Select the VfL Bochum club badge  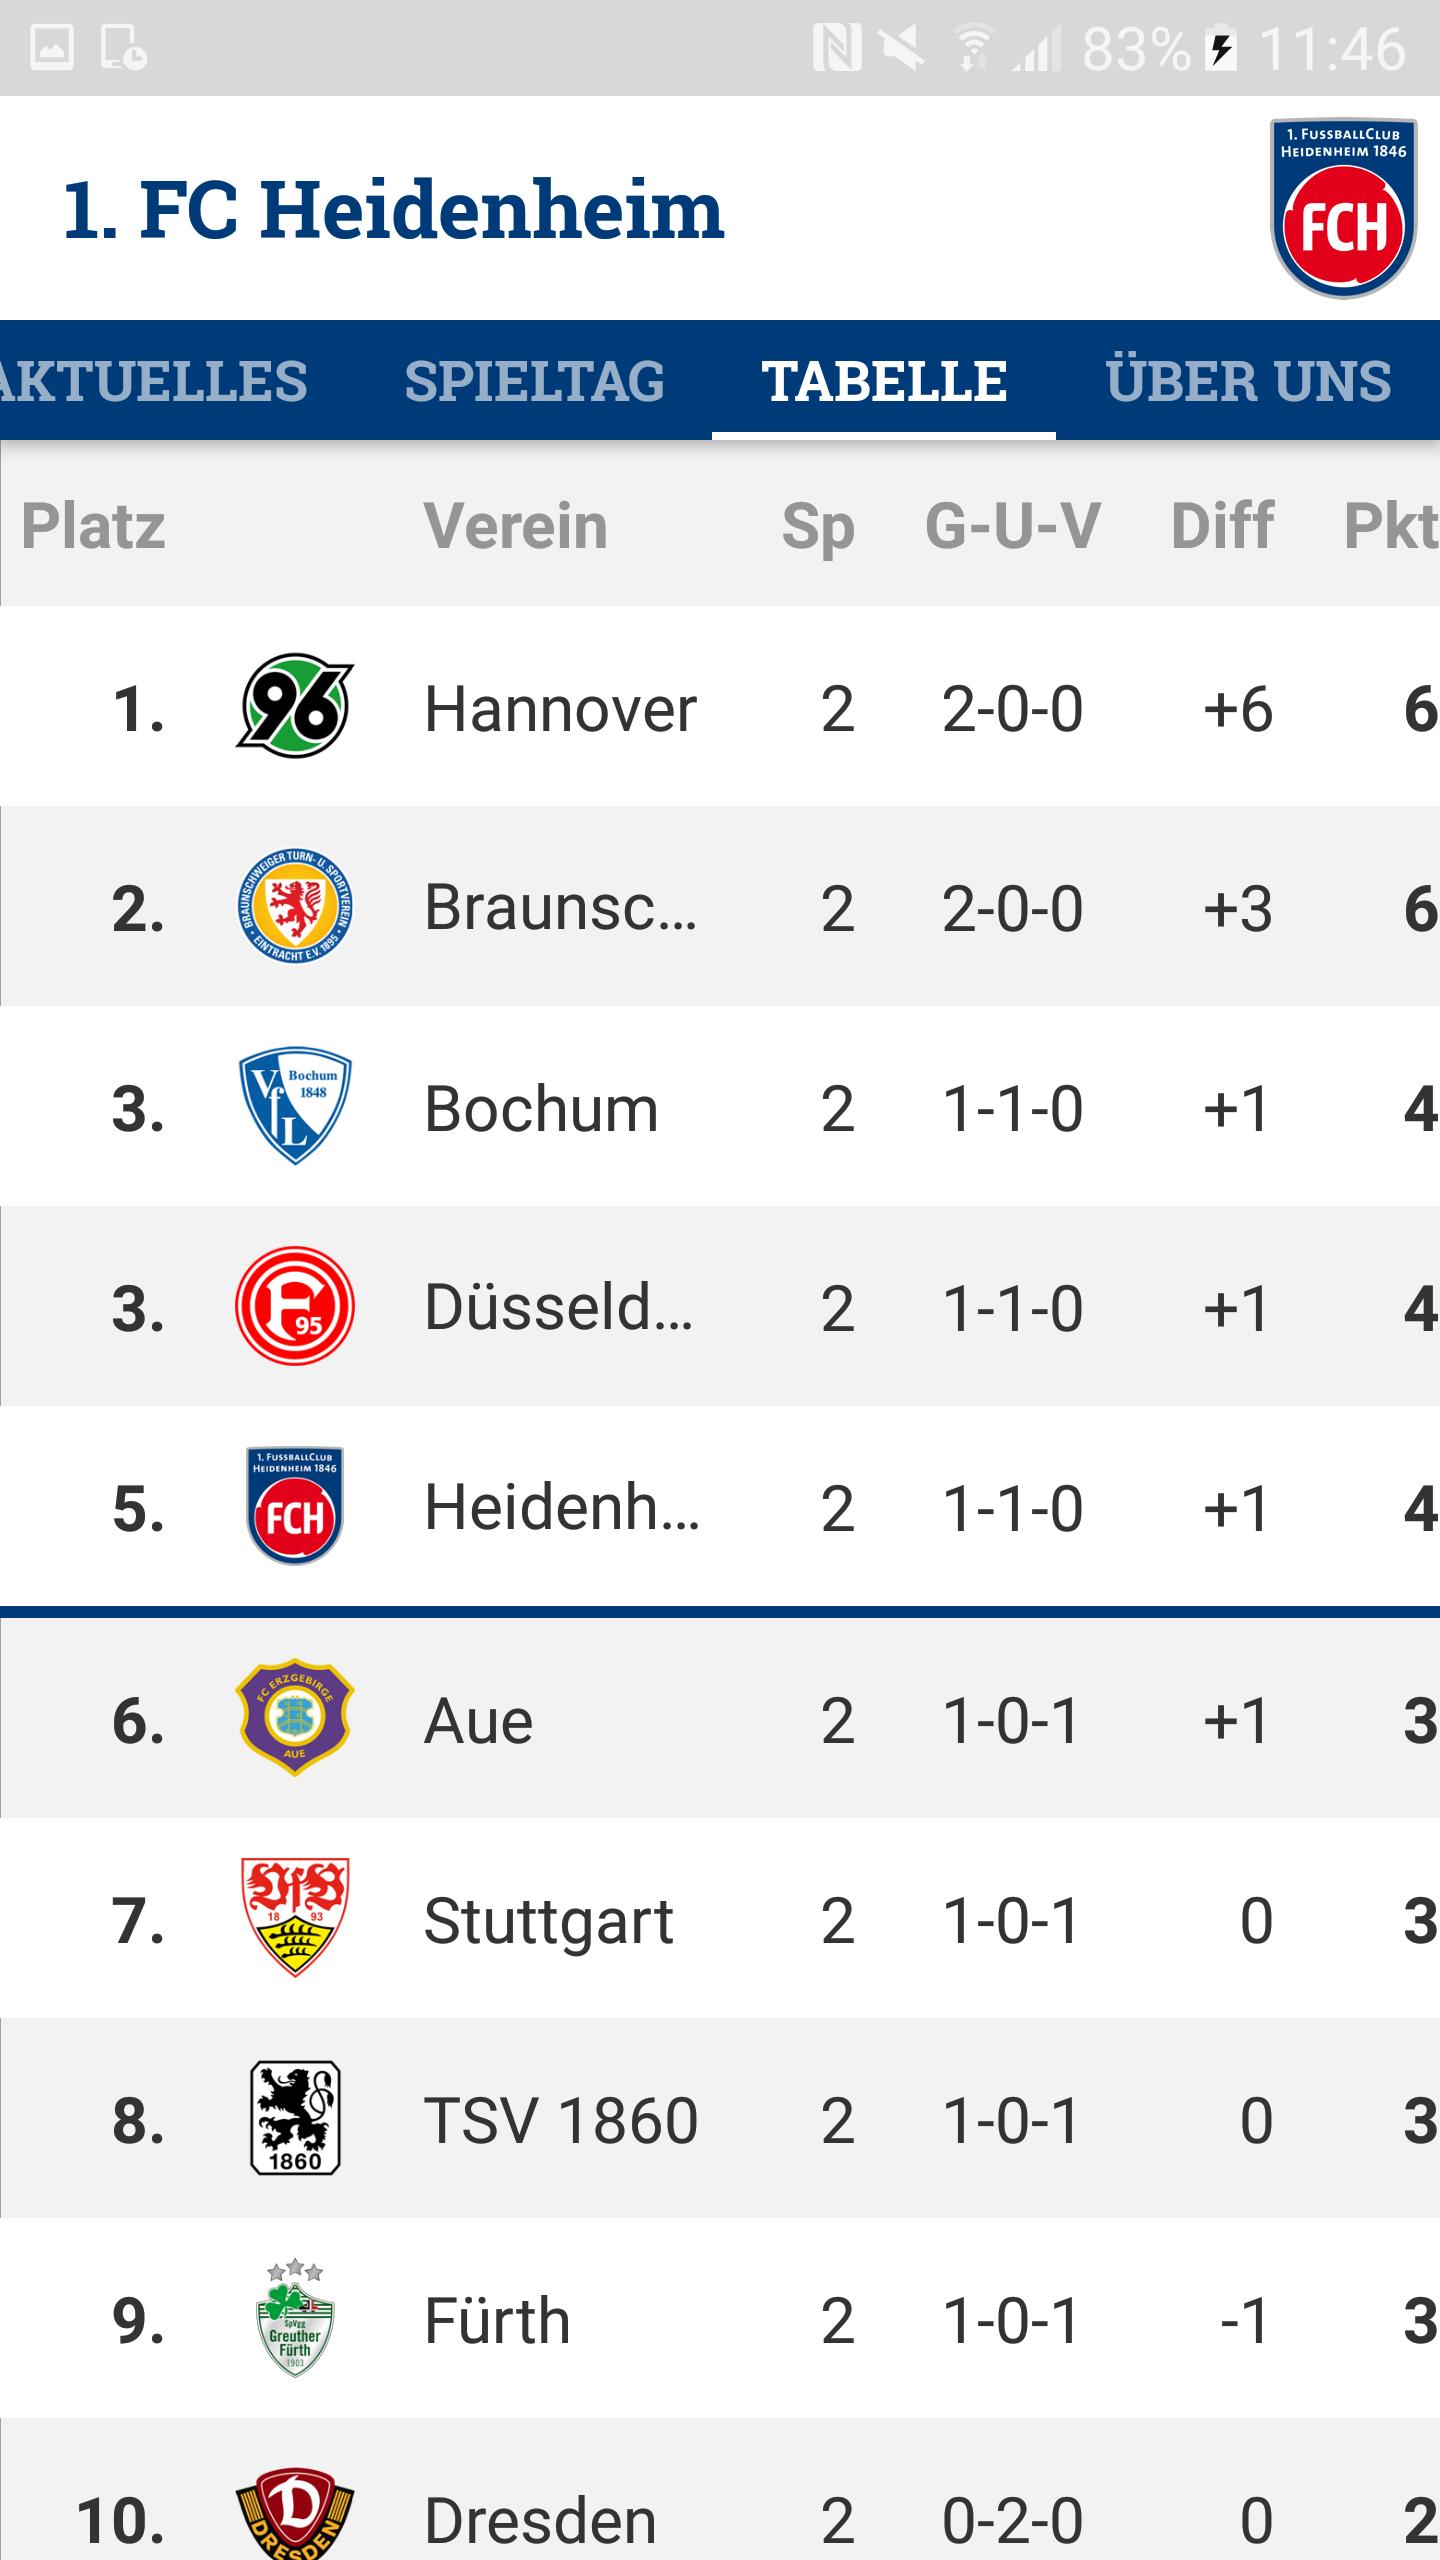pos(295,1106)
